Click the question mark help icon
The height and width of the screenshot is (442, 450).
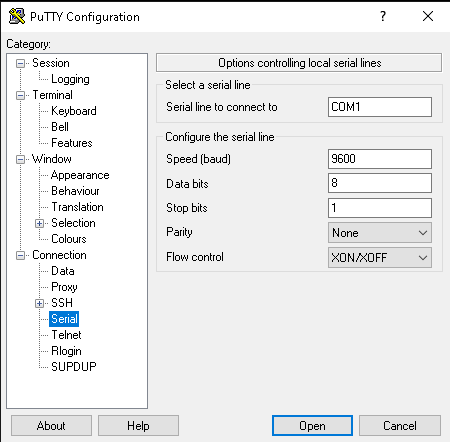coord(383,16)
